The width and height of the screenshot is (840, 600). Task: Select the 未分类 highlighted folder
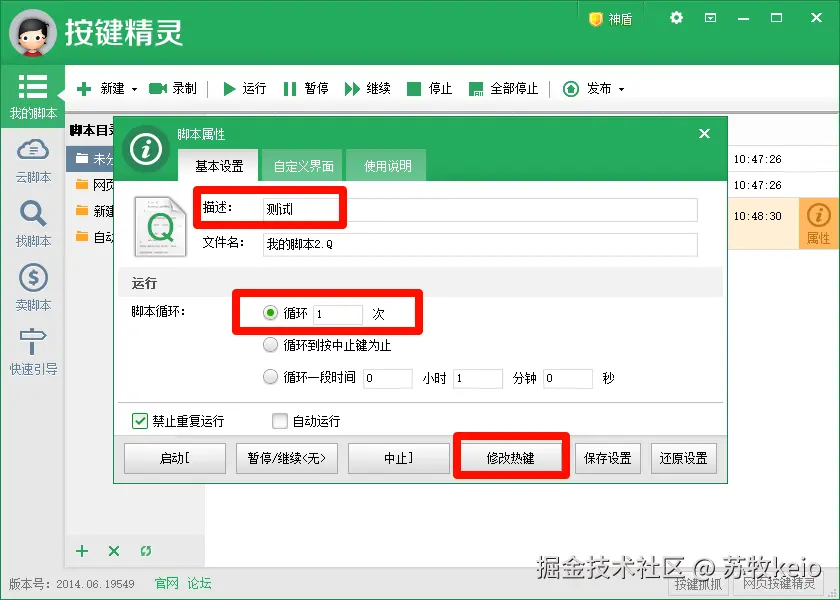[x=90, y=159]
